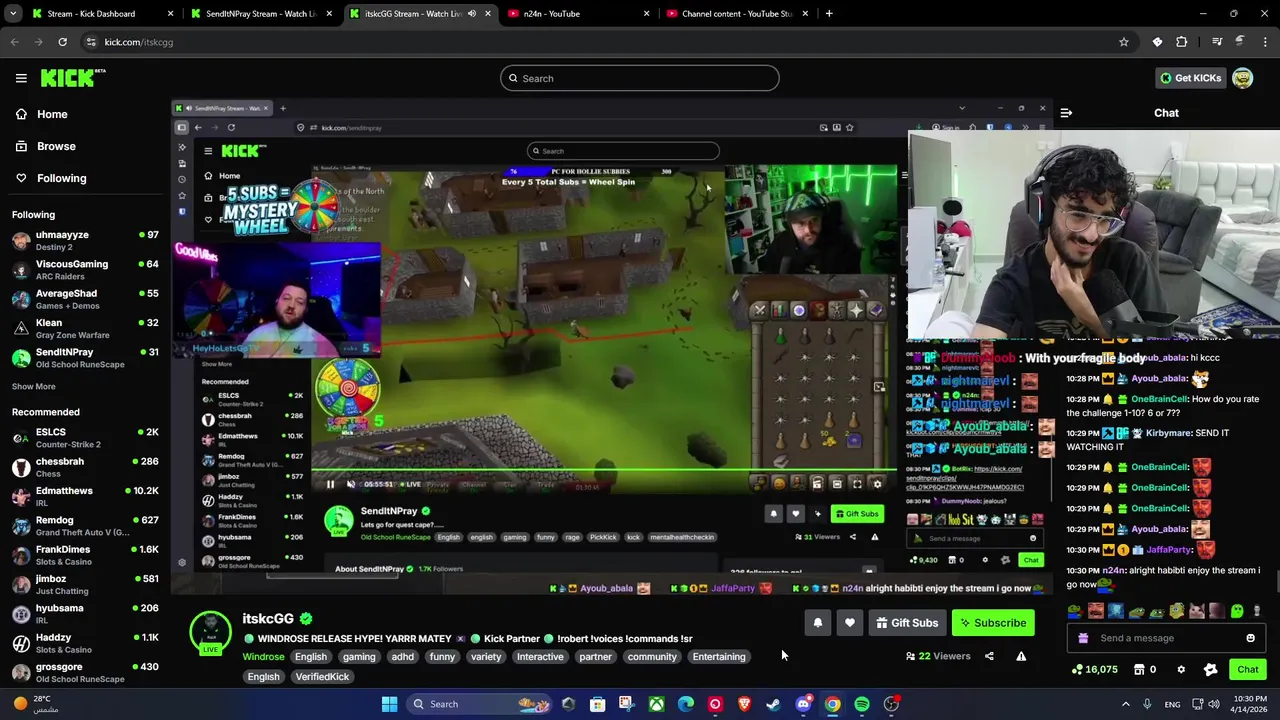Open a new browser tab
Image resolution: width=1280 pixels, height=720 pixels.
829,14
